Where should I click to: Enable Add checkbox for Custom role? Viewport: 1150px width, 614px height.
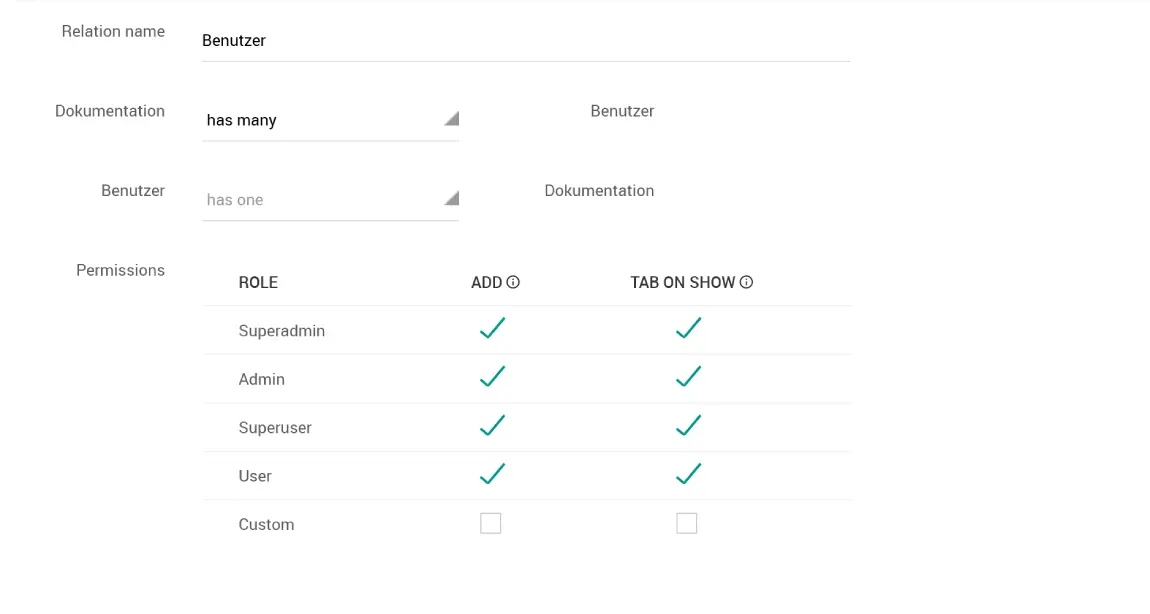click(490, 524)
